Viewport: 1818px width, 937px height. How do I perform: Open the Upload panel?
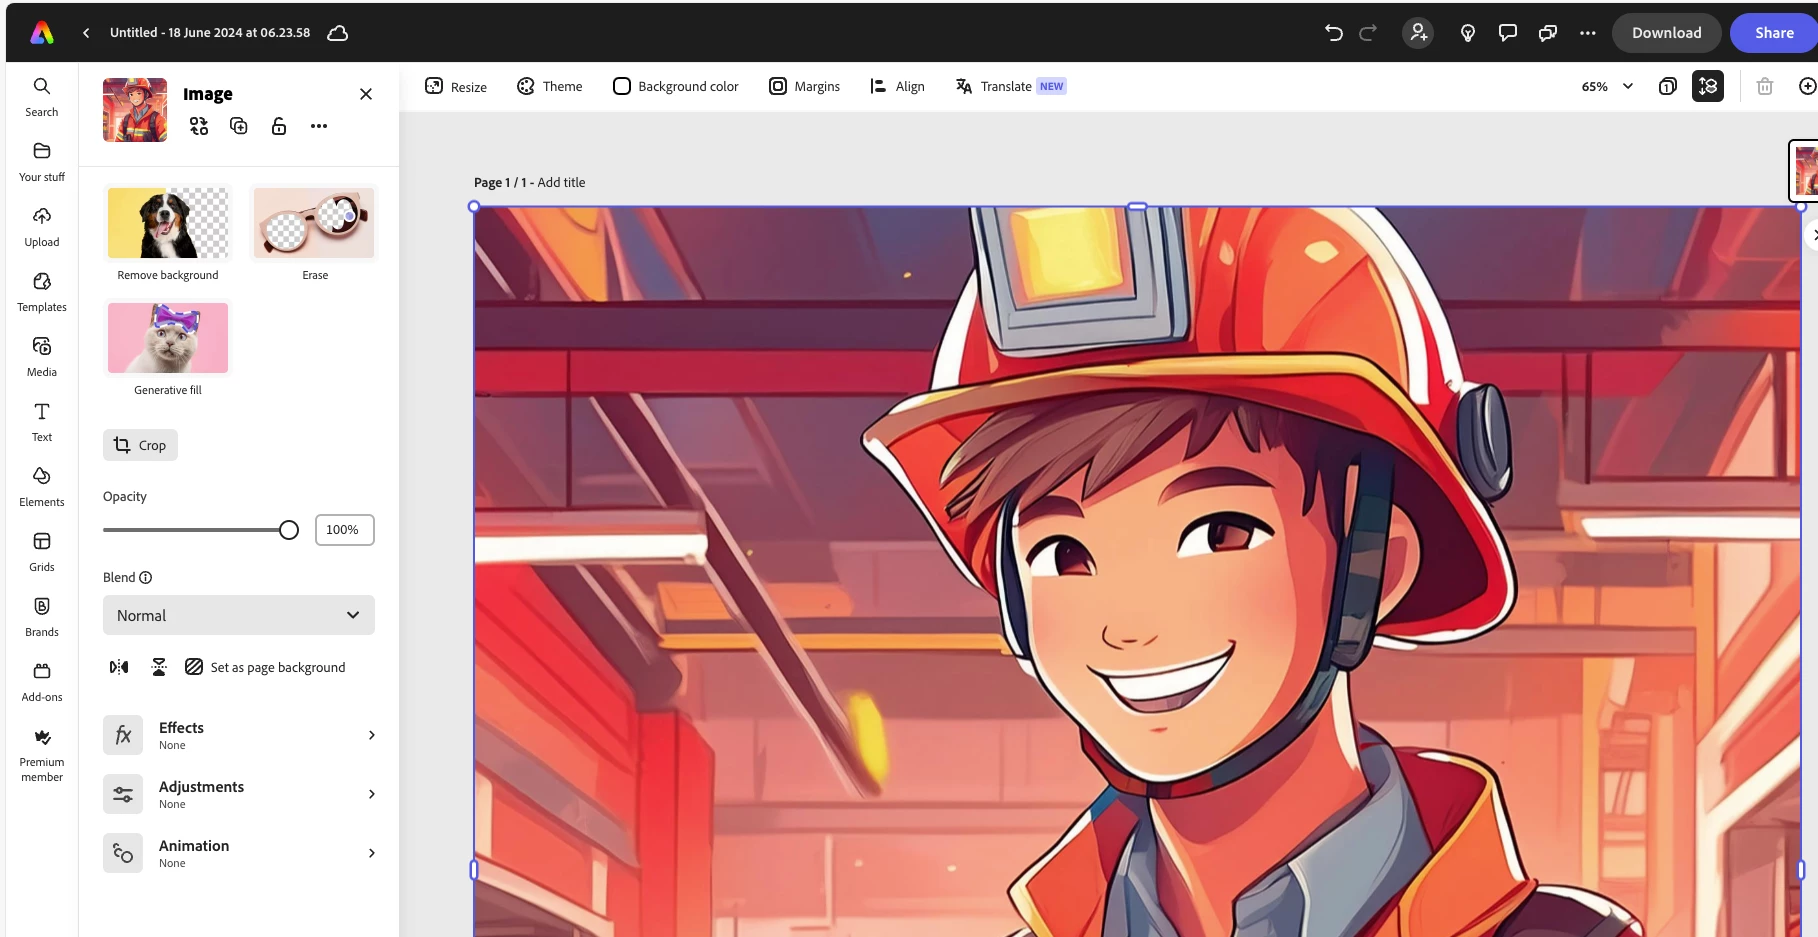42,227
